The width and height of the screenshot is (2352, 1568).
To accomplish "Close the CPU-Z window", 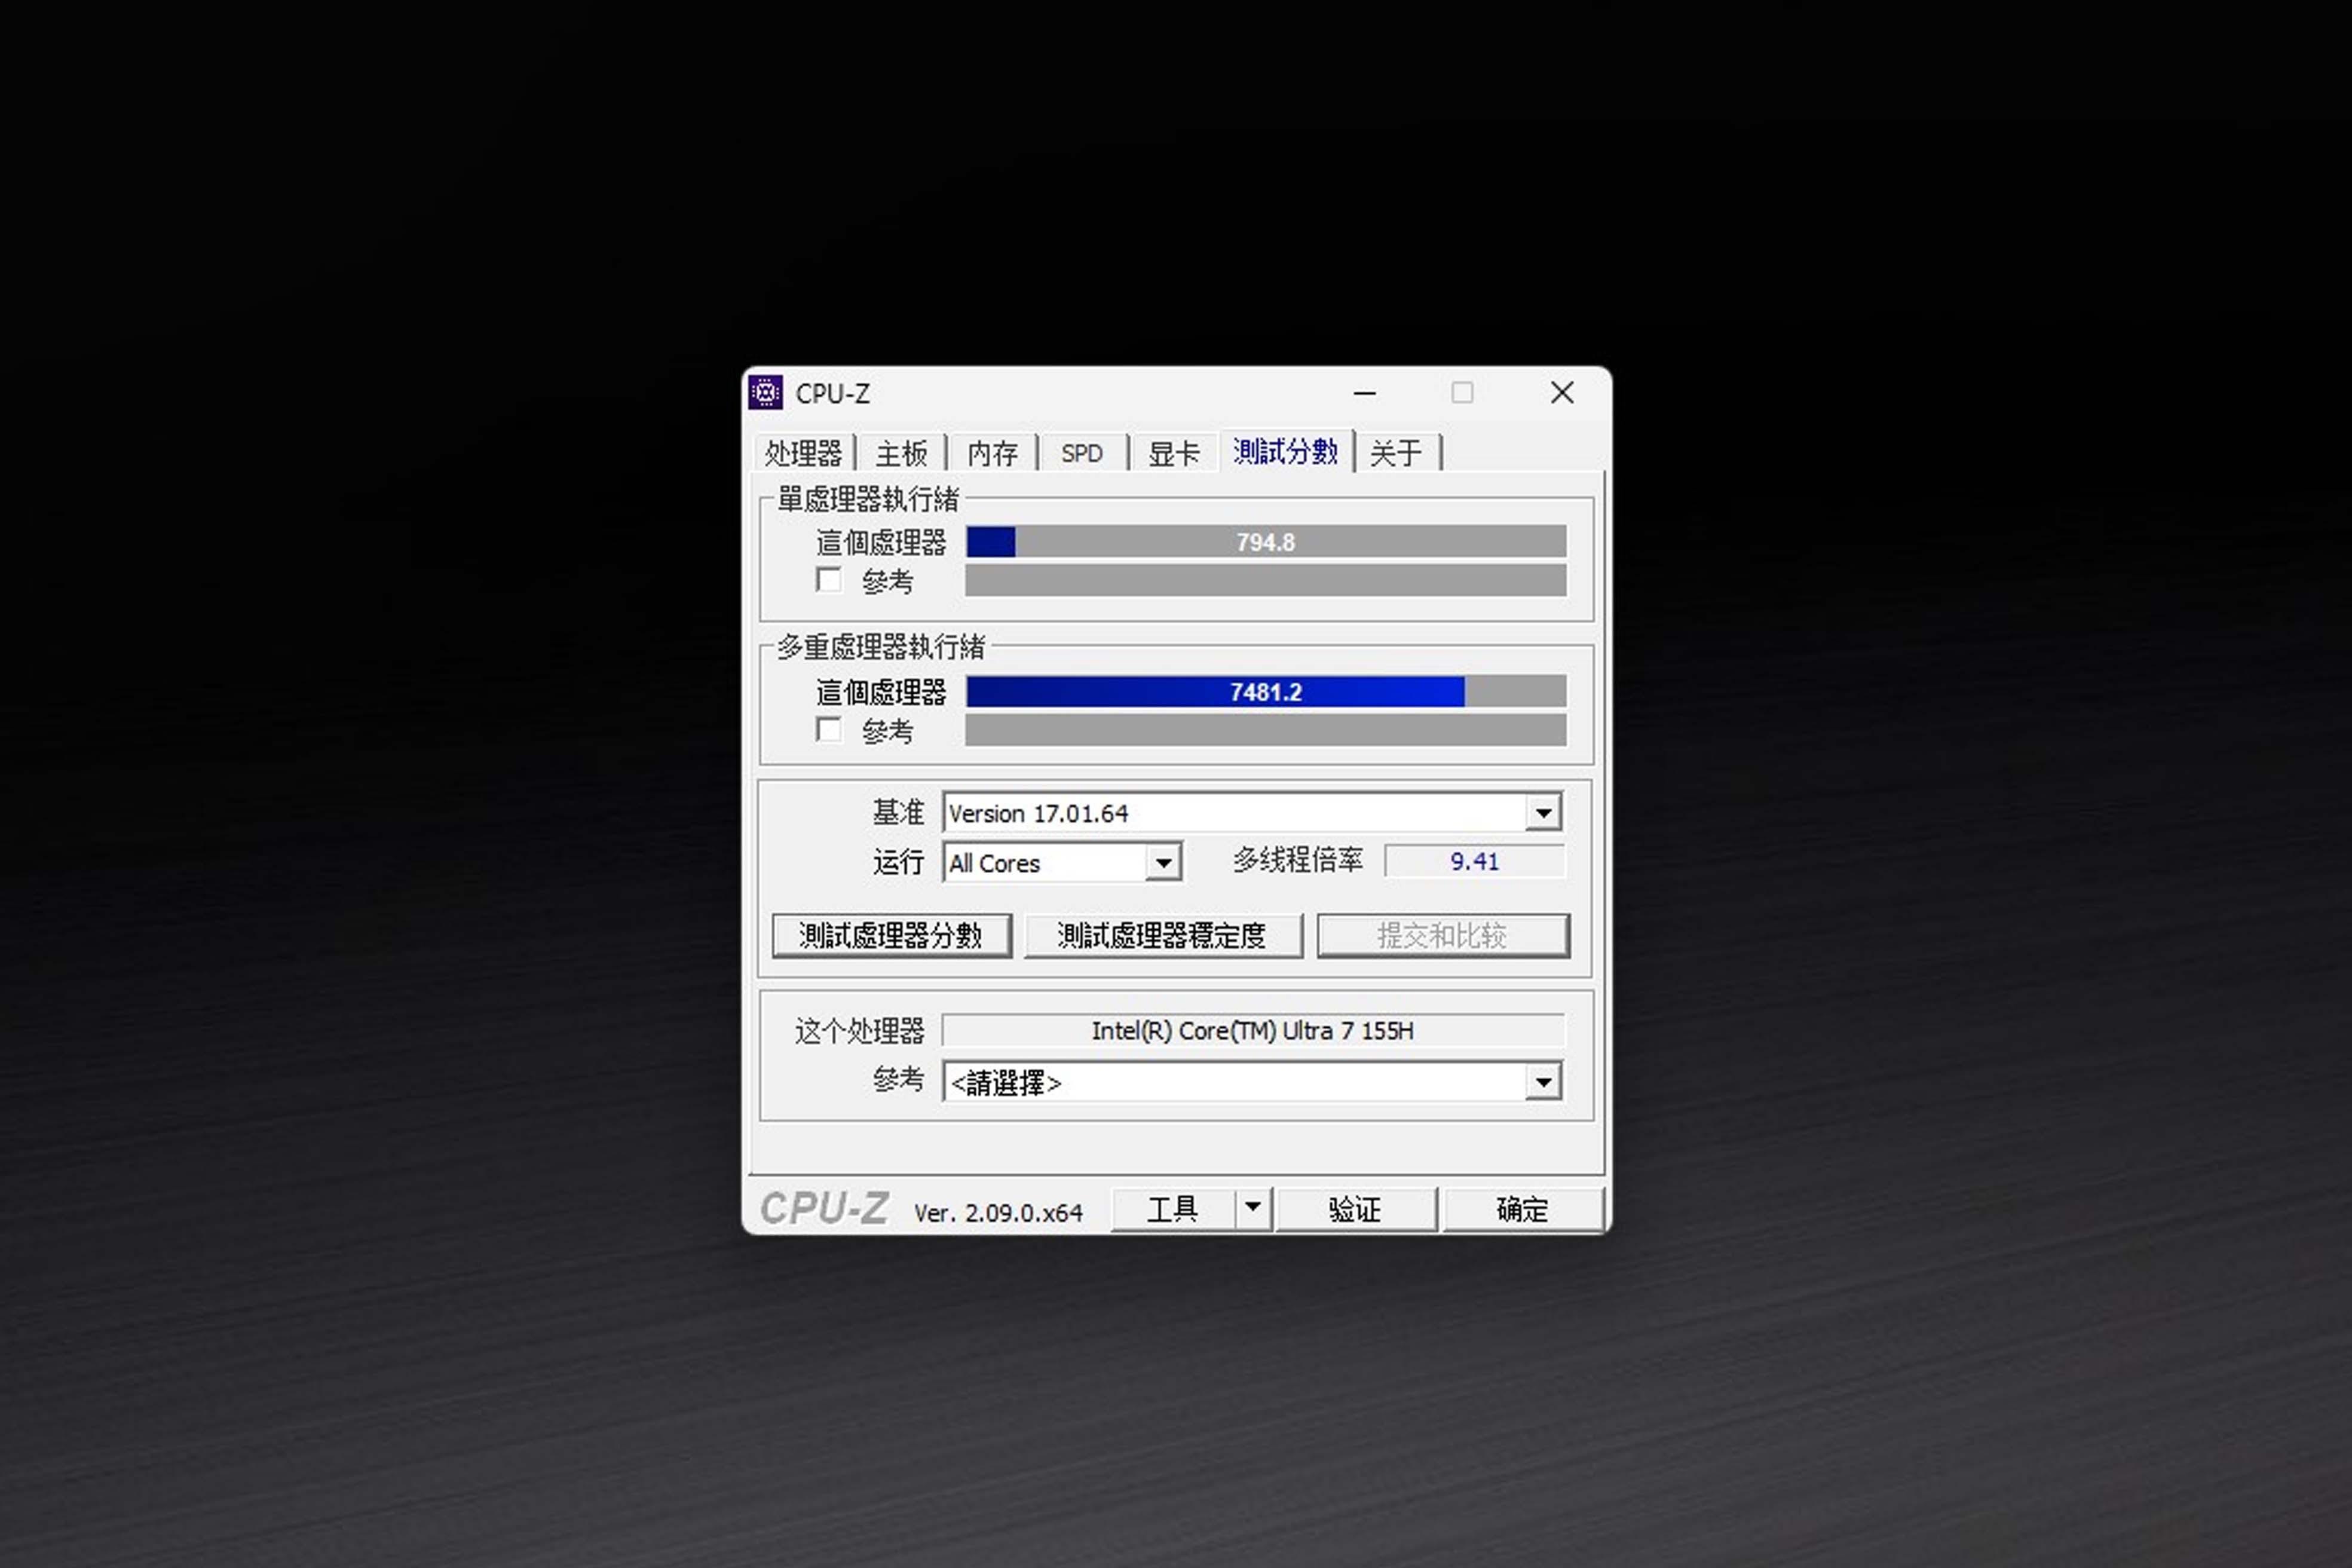I will [x=1562, y=393].
